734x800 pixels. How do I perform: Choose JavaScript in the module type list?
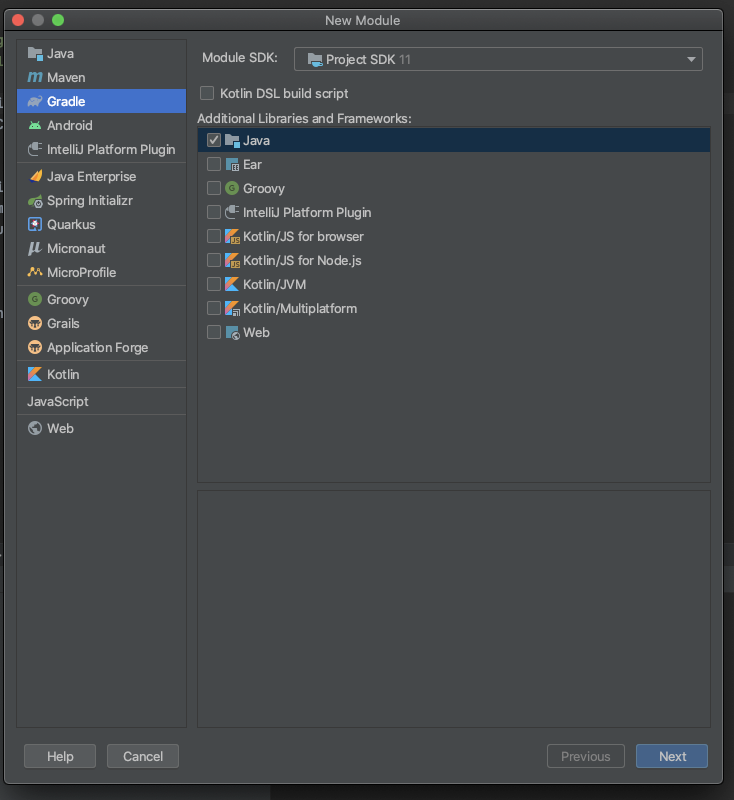click(x=58, y=402)
